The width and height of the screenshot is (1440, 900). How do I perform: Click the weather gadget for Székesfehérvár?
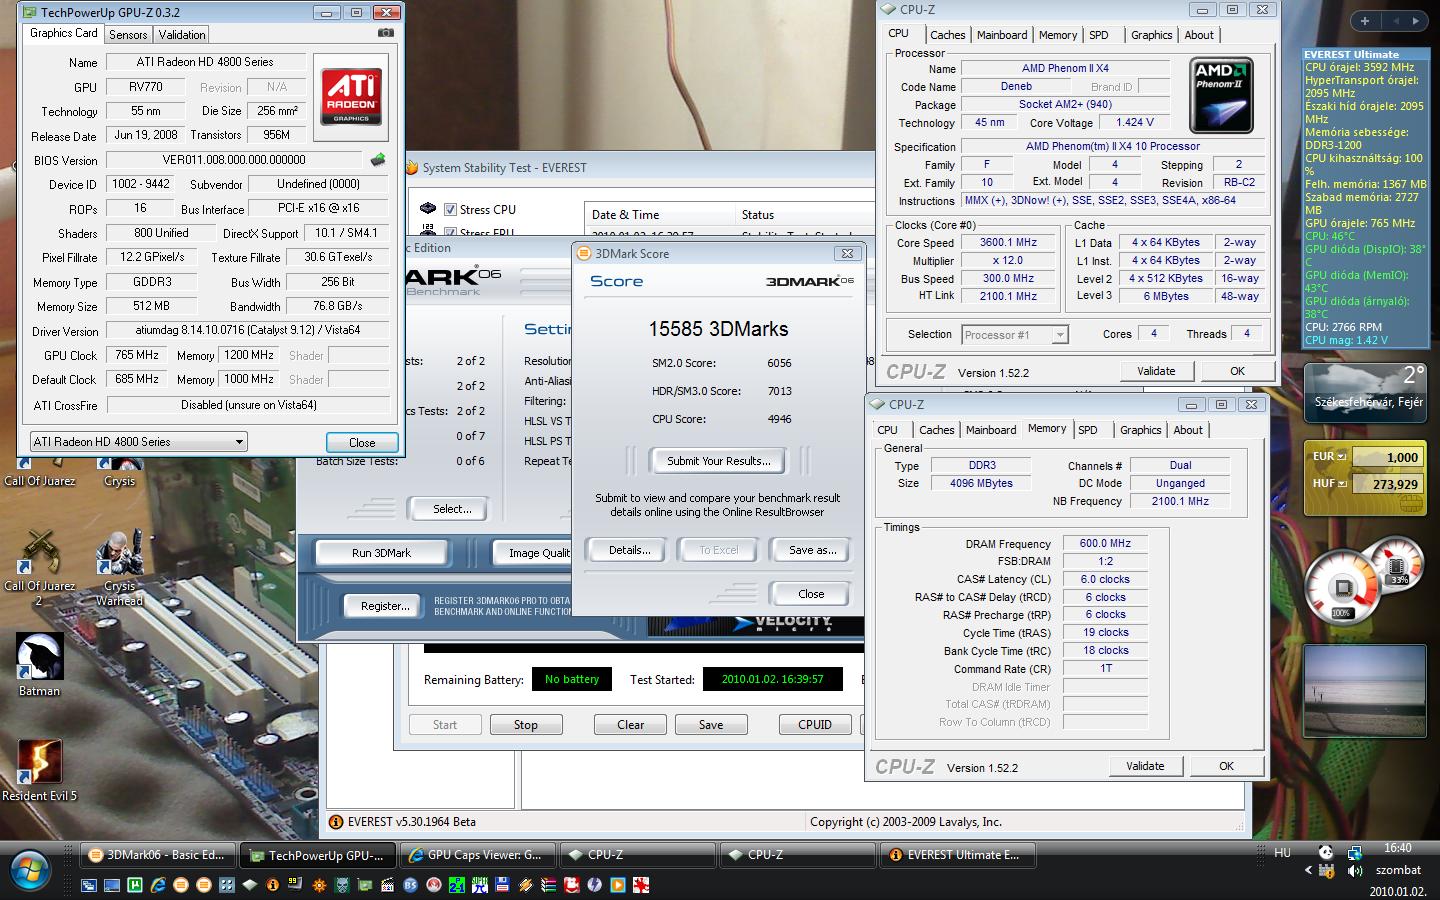(x=1366, y=393)
